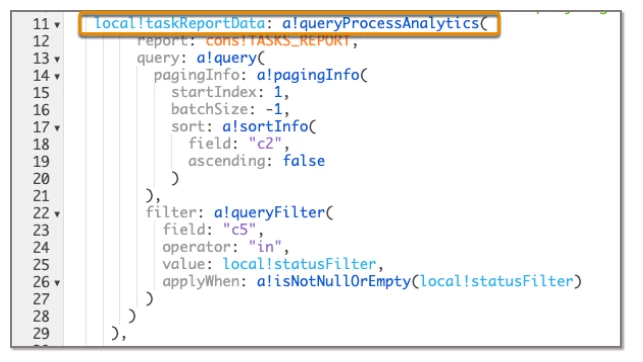Image resolution: width=643 pixels, height=362 pixels.
Task: Click the false boolean value
Action: [303, 161]
